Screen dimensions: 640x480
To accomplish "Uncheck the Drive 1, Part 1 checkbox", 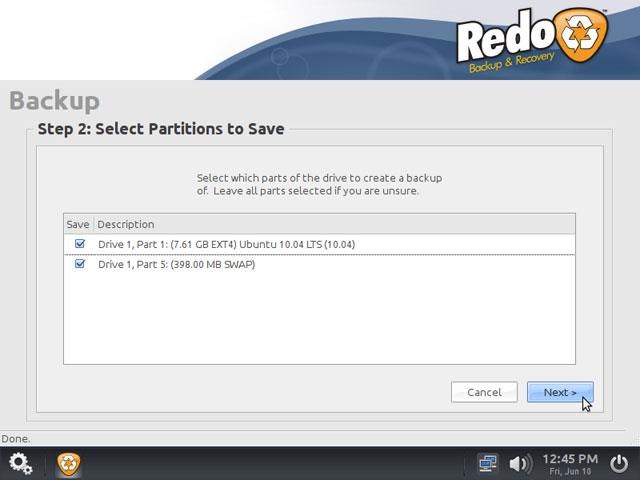I will [x=80, y=244].
